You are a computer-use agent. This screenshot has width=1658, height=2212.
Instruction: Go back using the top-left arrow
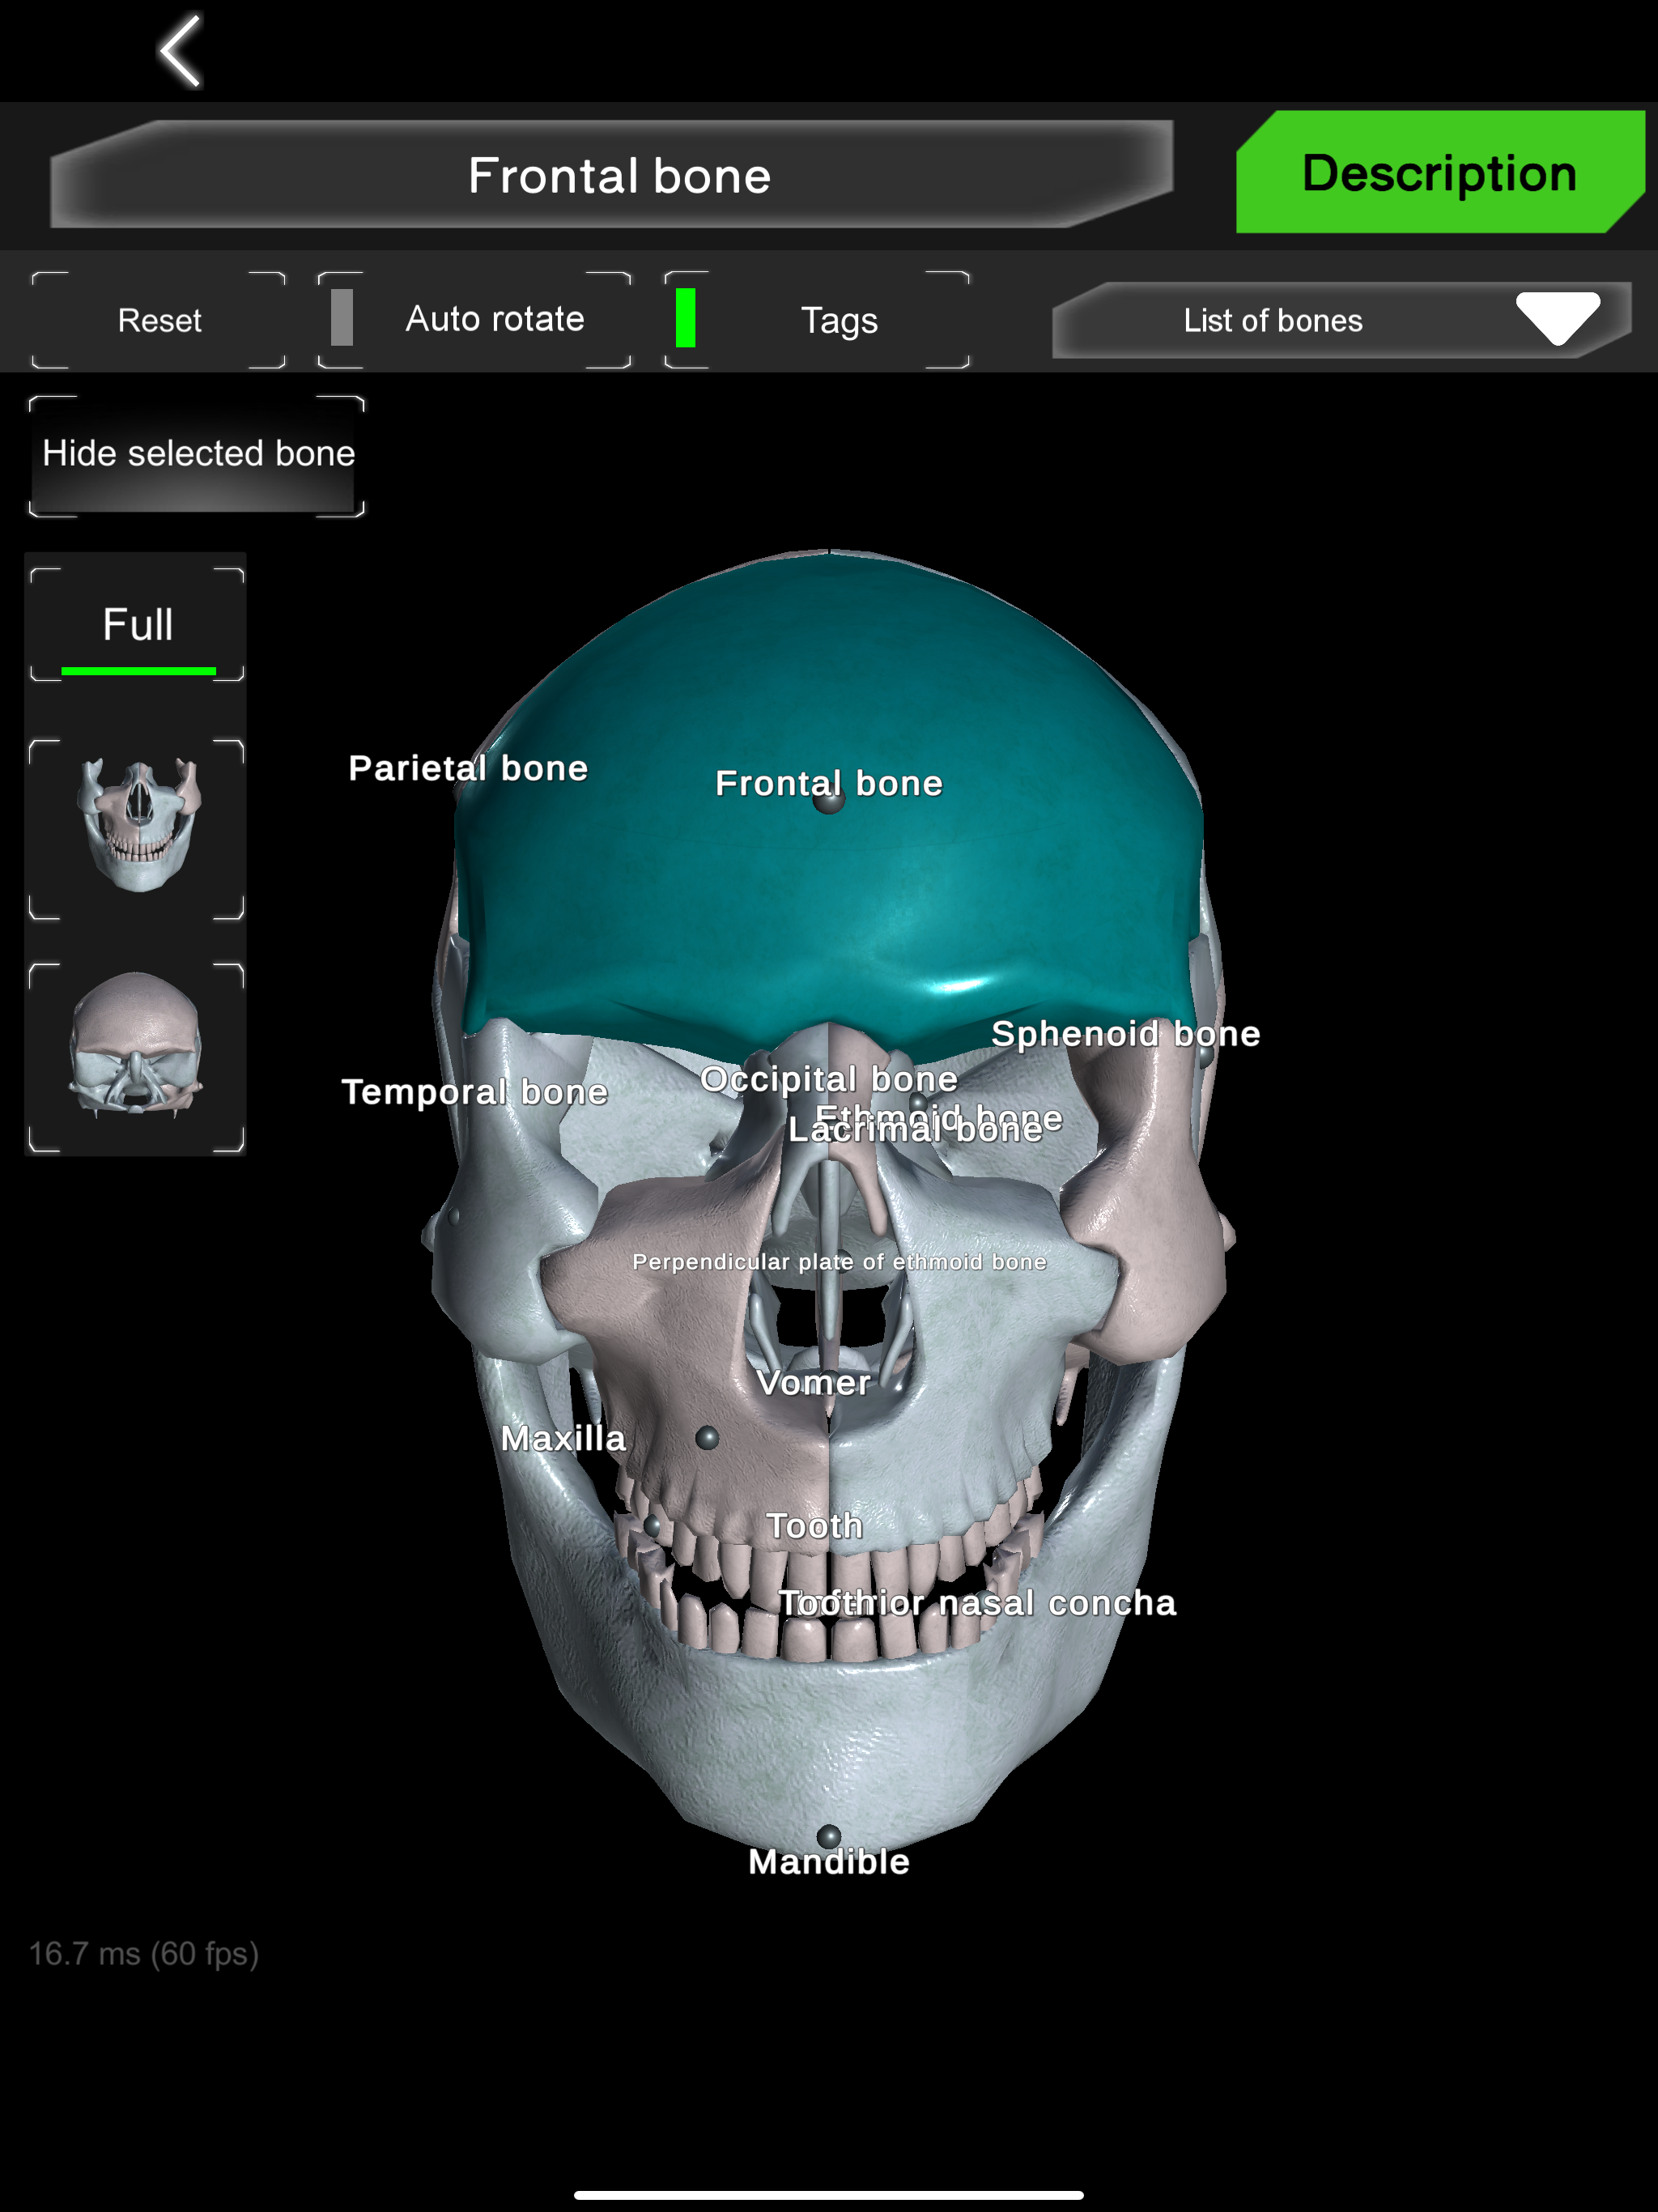[x=181, y=51]
